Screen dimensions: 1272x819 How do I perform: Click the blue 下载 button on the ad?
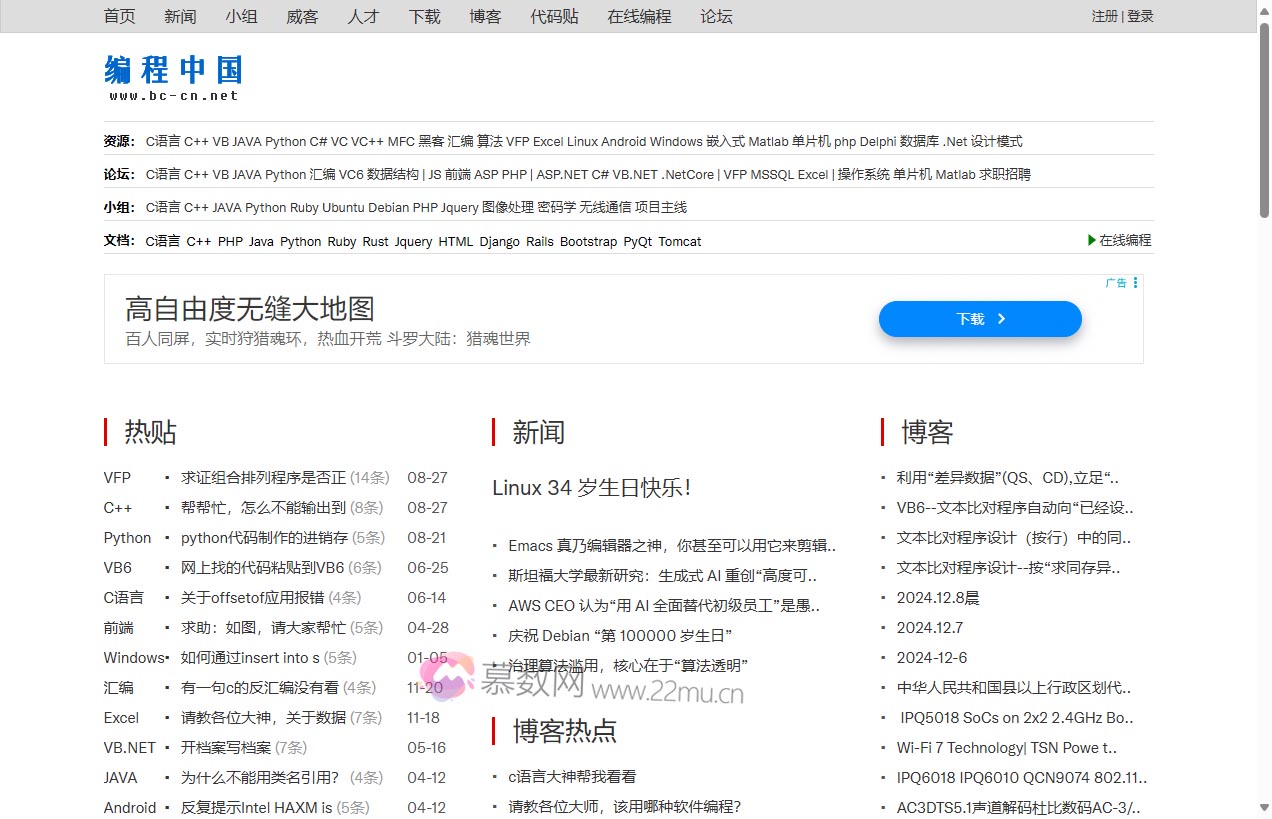979,318
